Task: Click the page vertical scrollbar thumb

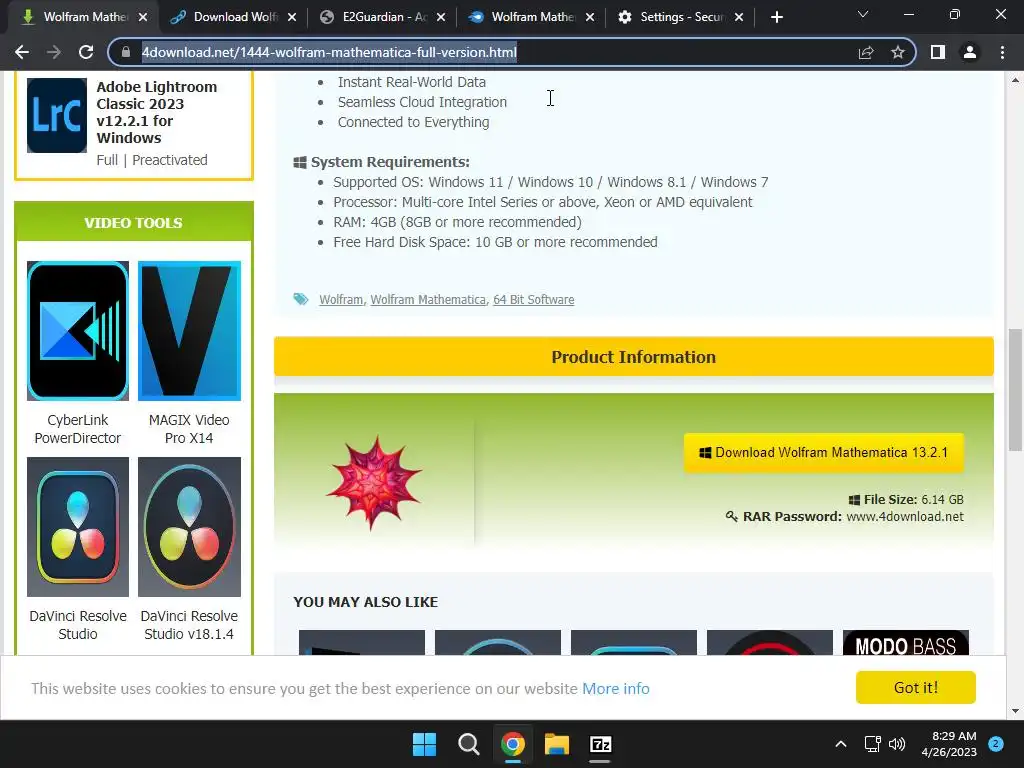Action: coord(1015,390)
